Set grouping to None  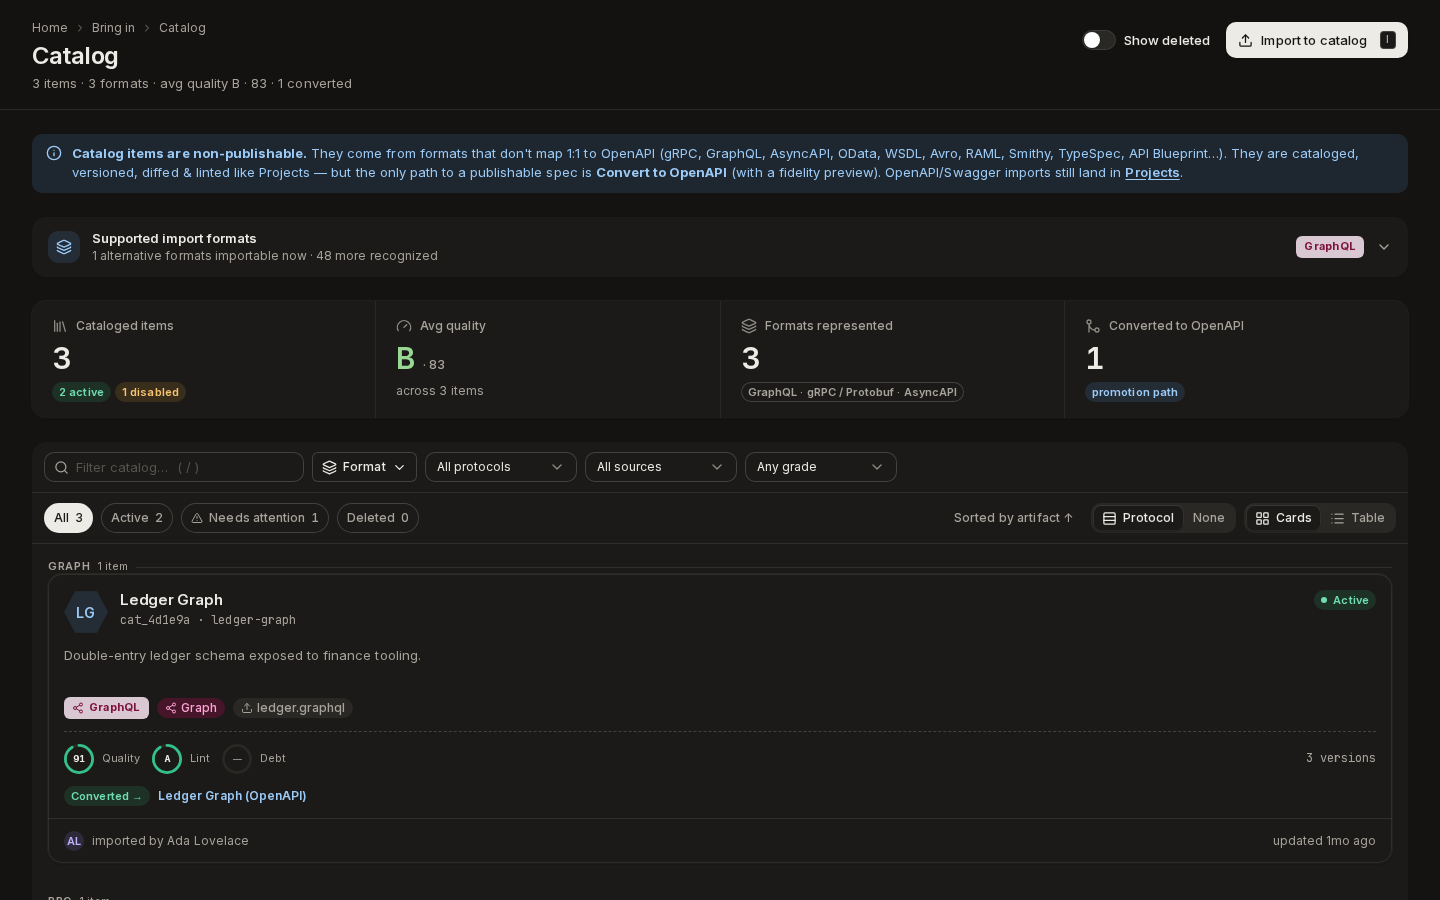tap(1208, 518)
